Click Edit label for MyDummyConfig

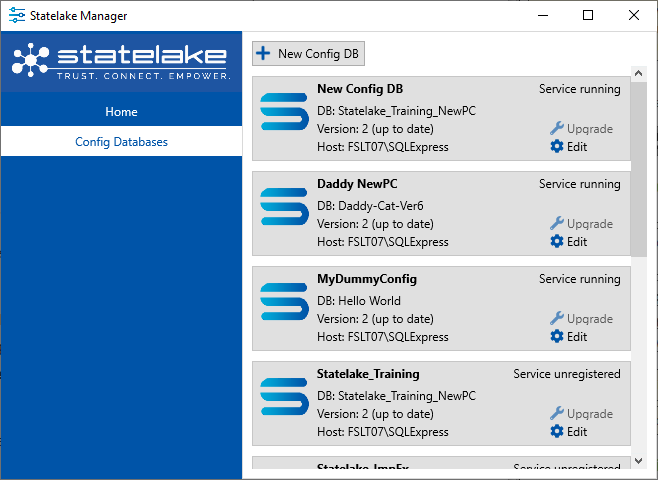click(x=577, y=337)
